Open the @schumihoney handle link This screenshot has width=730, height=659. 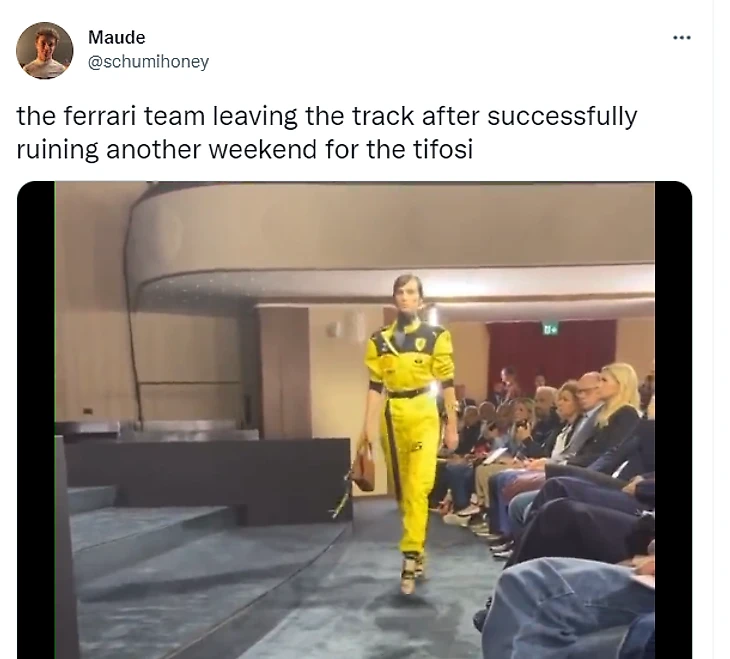coord(149,61)
